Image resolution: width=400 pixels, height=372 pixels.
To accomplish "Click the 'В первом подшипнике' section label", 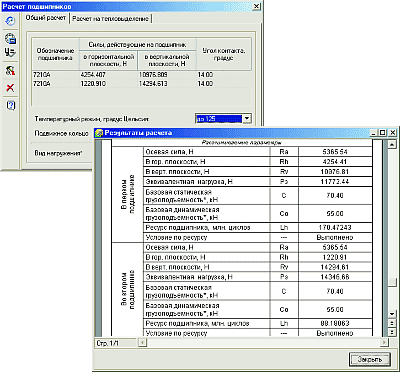I will point(128,194).
